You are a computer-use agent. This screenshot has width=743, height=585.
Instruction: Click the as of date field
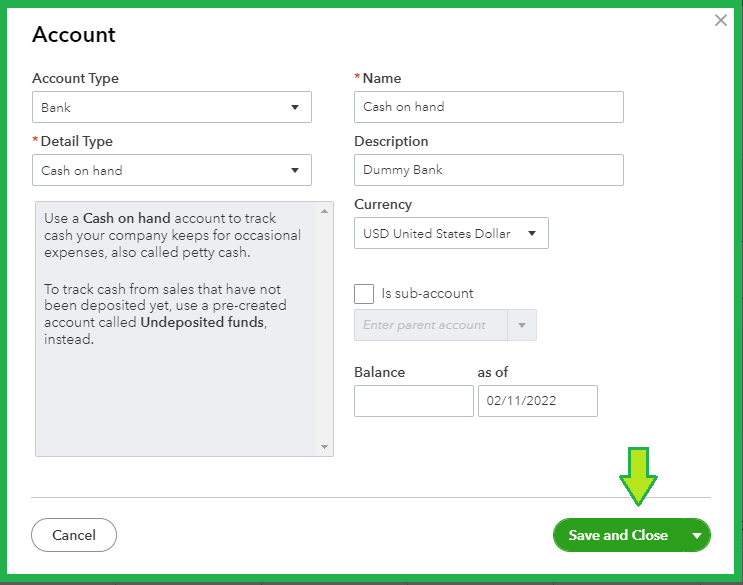click(x=537, y=401)
